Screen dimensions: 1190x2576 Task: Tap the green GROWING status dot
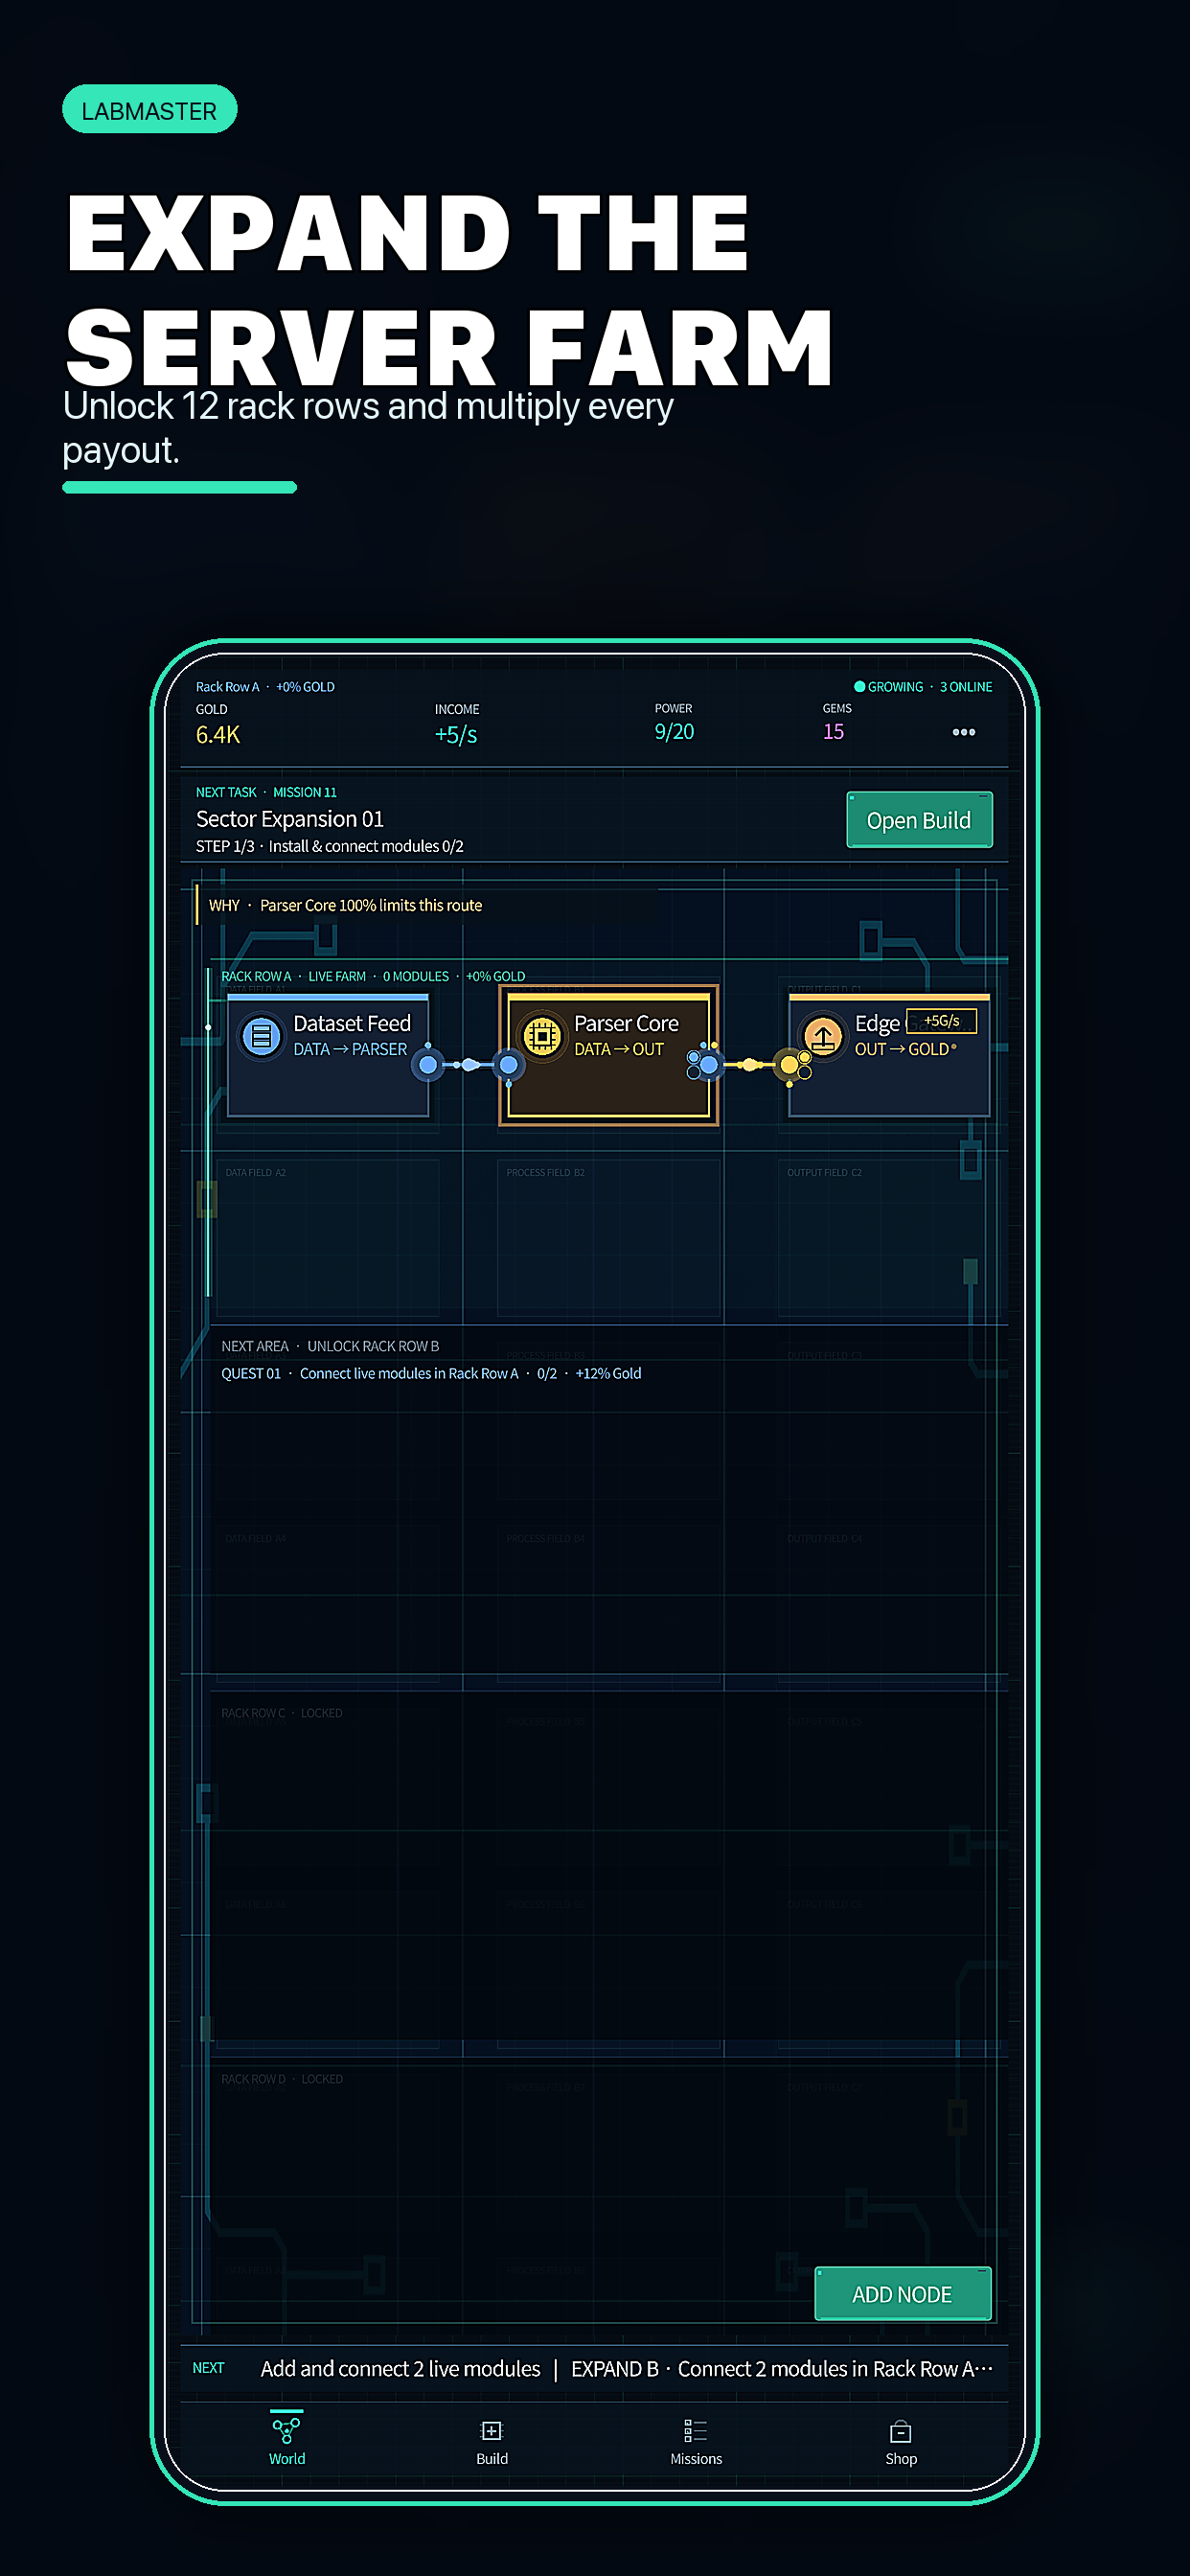click(x=859, y=686)
